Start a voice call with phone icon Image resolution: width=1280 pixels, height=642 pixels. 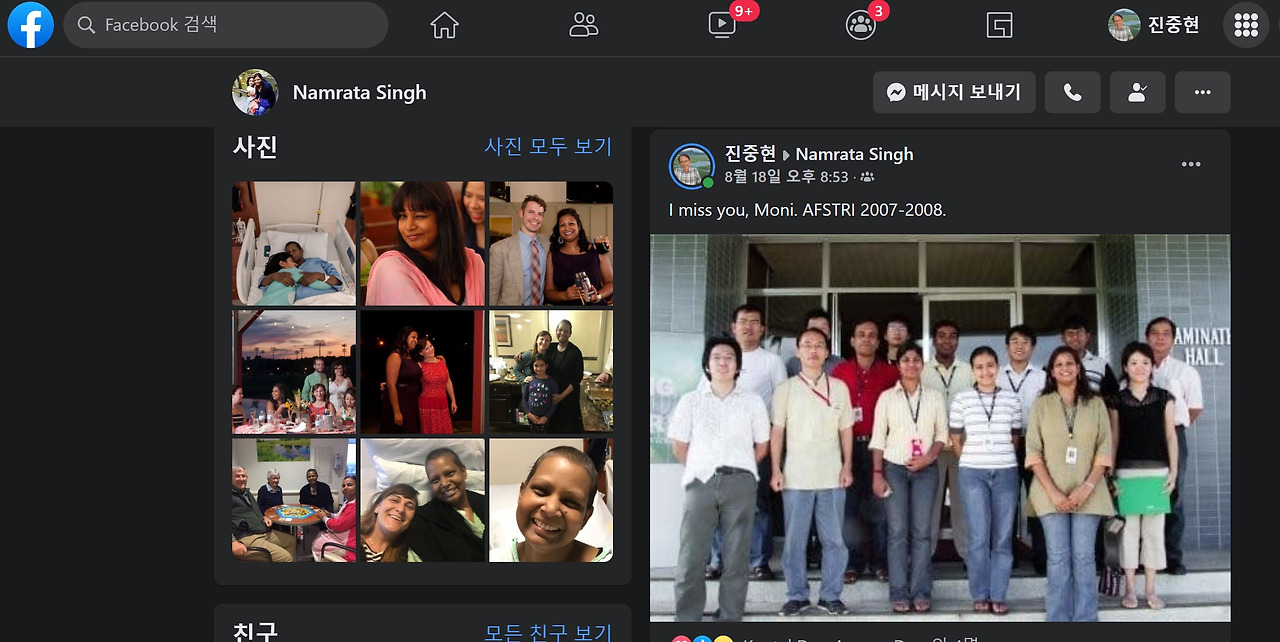point(1073,92)
